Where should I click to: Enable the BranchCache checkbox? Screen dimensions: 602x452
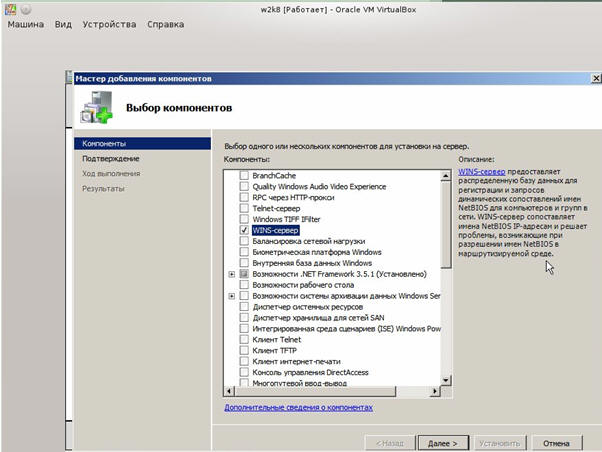point(244,176)
